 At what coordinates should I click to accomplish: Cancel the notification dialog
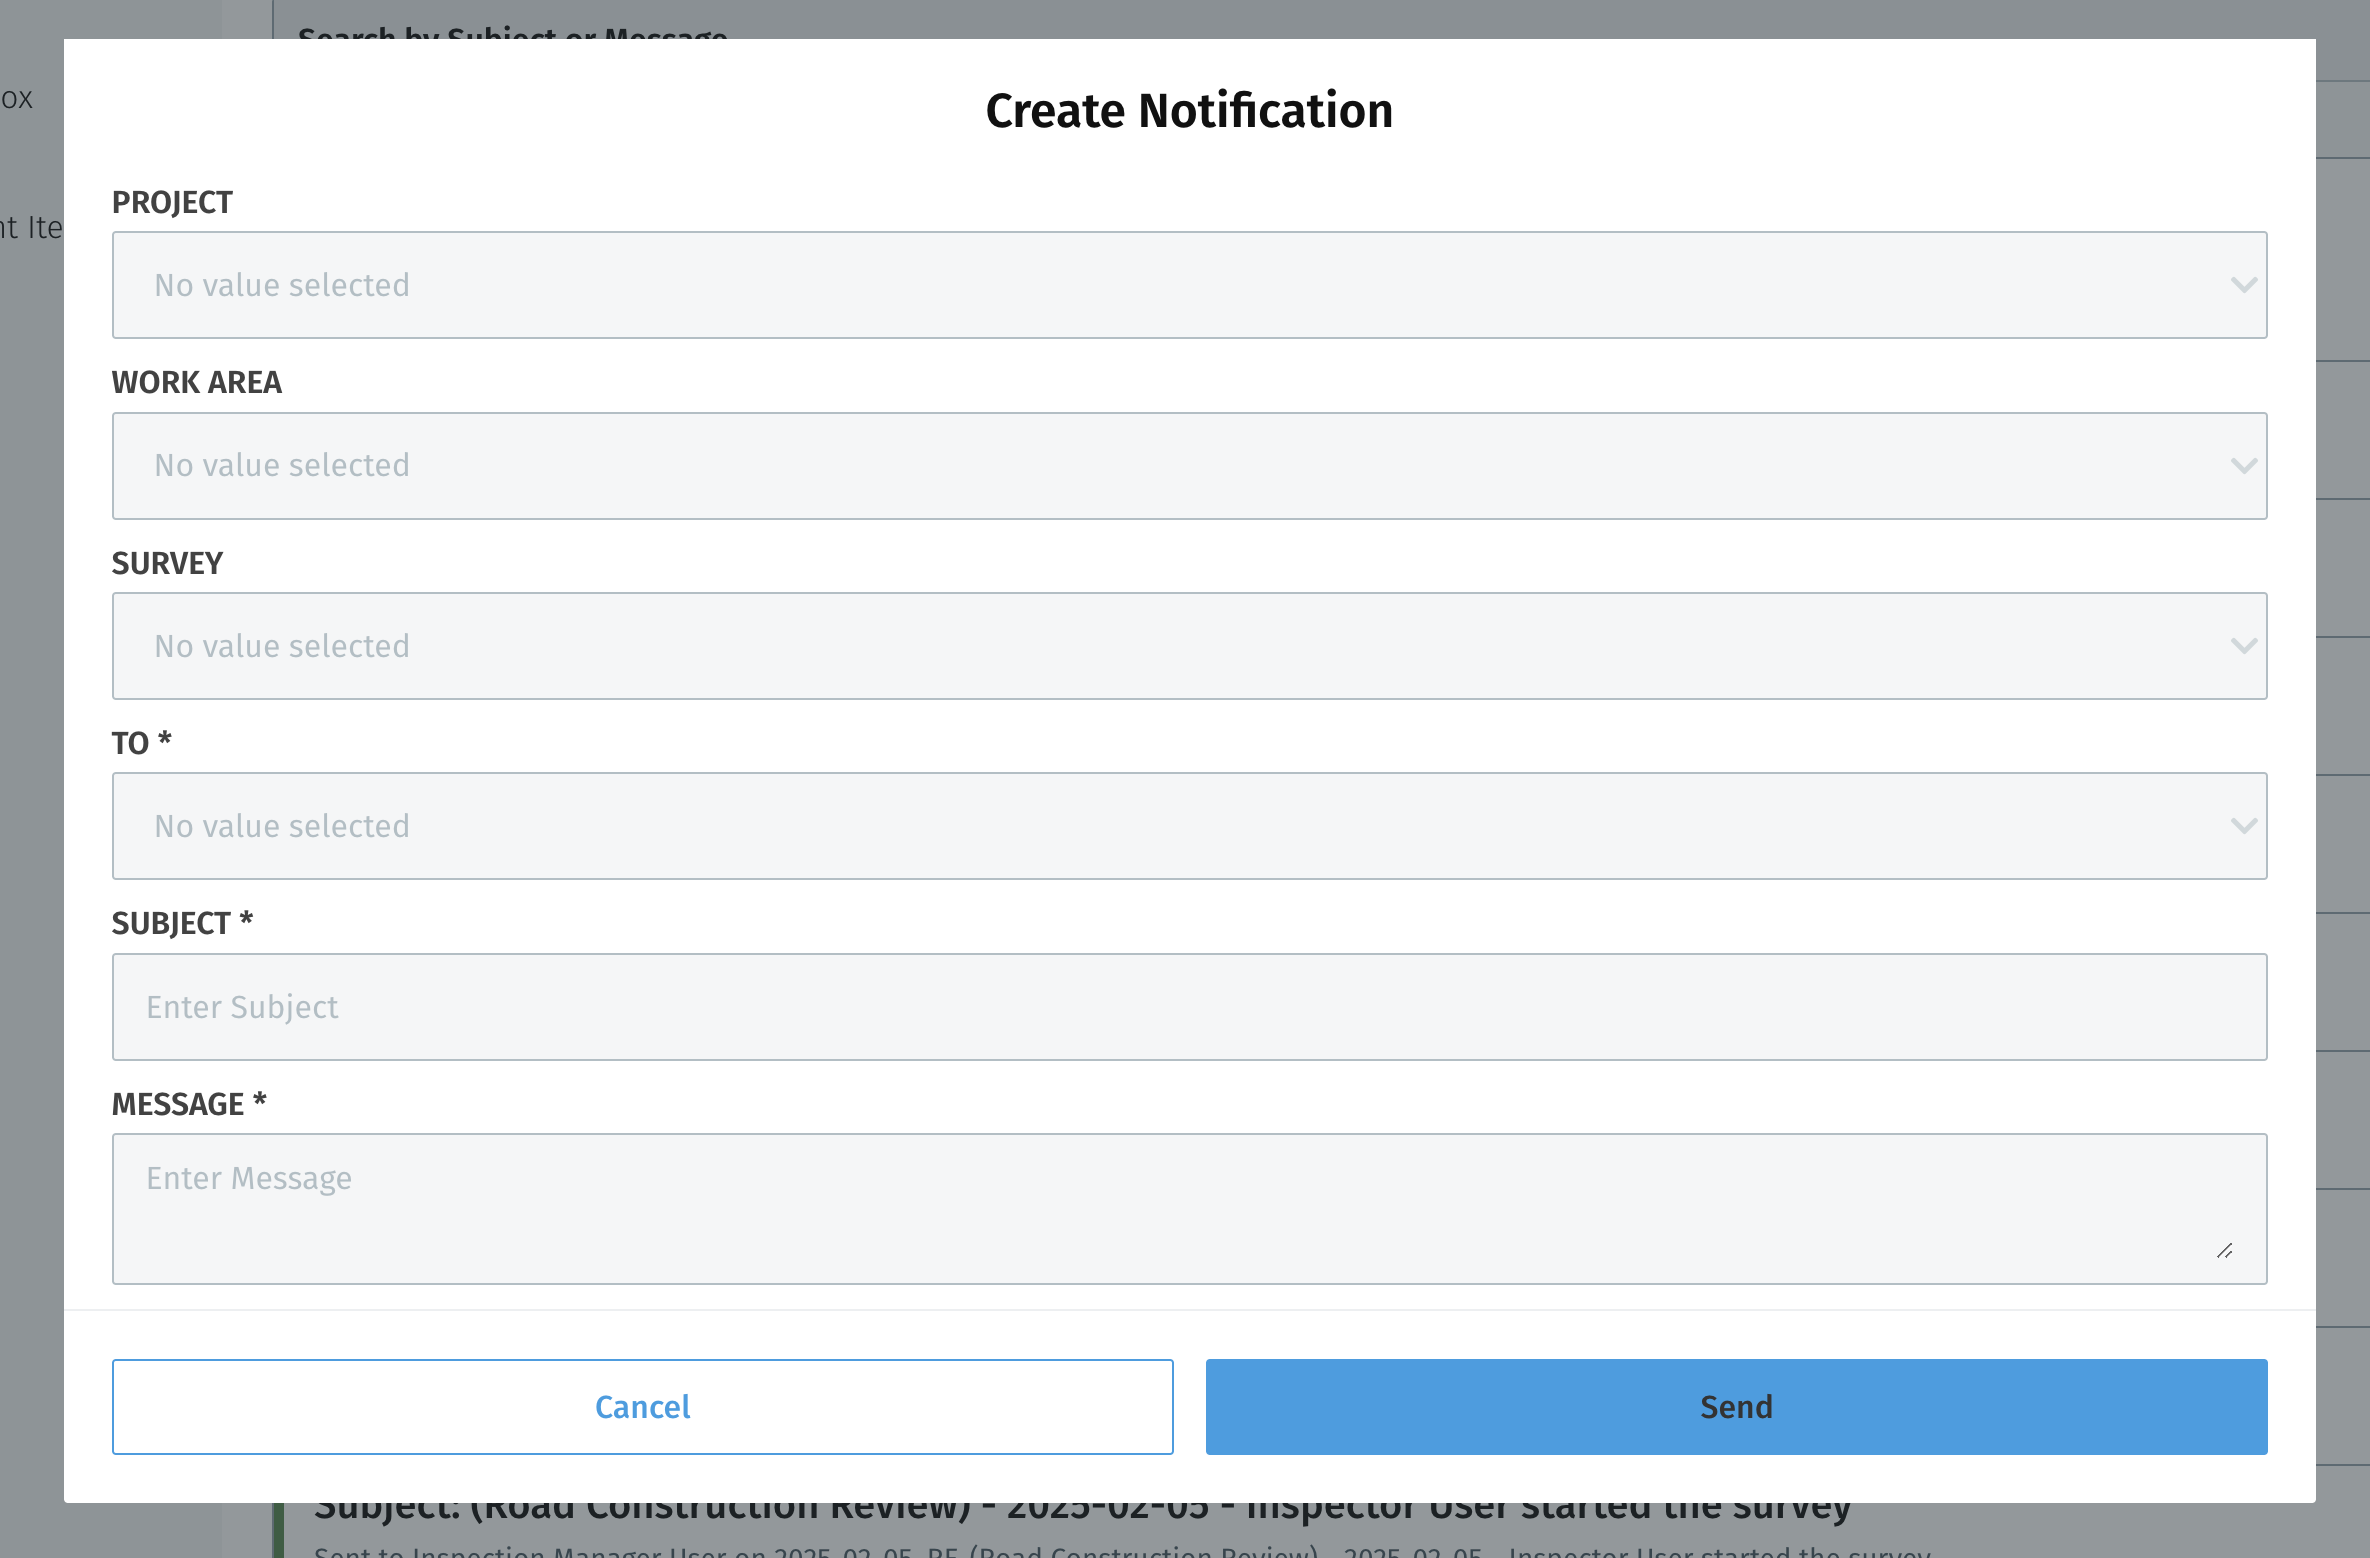642,1407
